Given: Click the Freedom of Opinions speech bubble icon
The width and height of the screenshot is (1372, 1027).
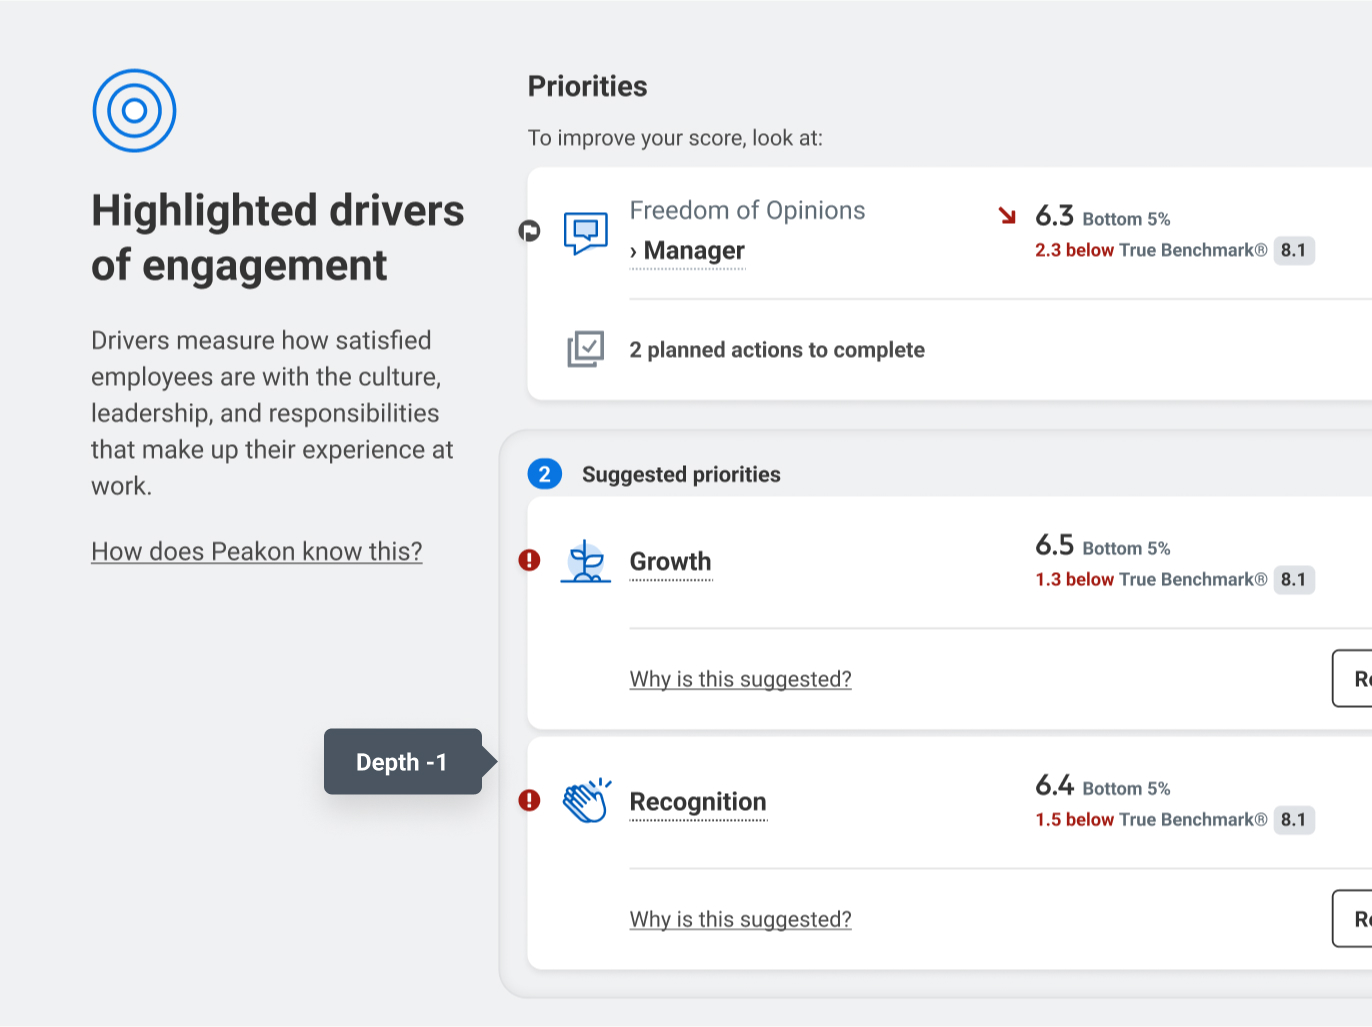Looking at the screenshot, I should (x=585, y=232).
